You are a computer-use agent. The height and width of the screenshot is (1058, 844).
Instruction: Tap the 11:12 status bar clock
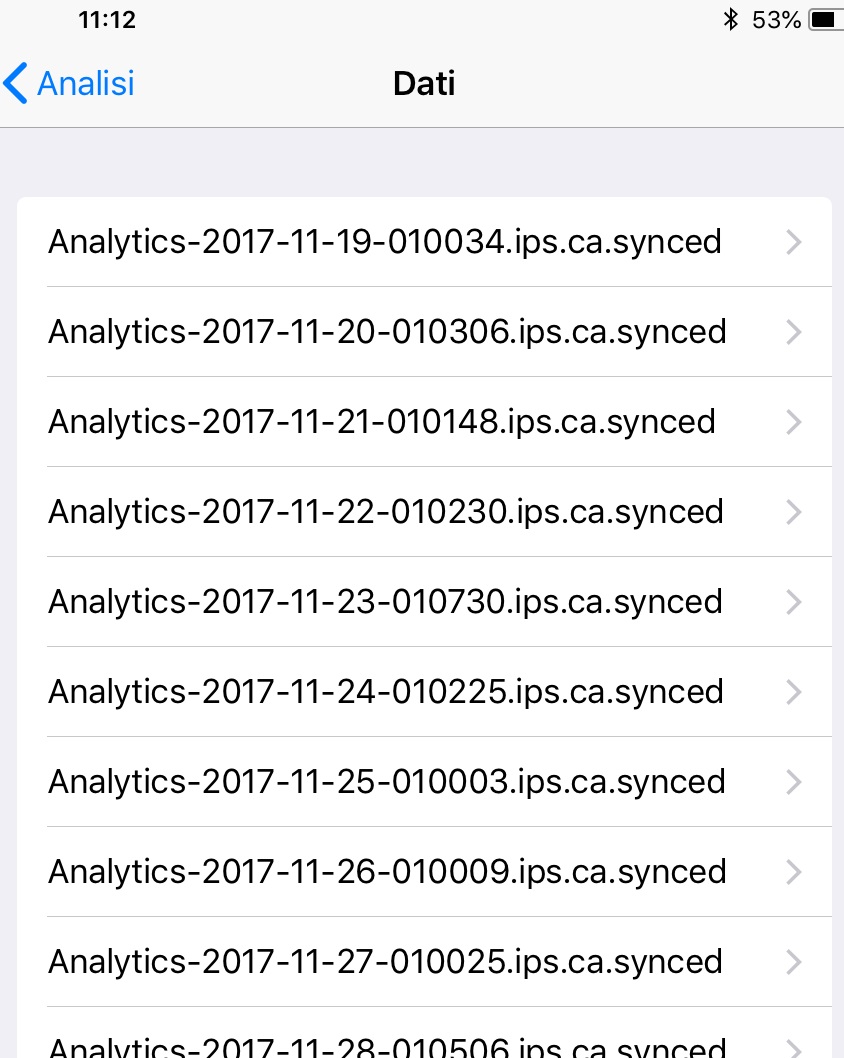pos(107,20)
